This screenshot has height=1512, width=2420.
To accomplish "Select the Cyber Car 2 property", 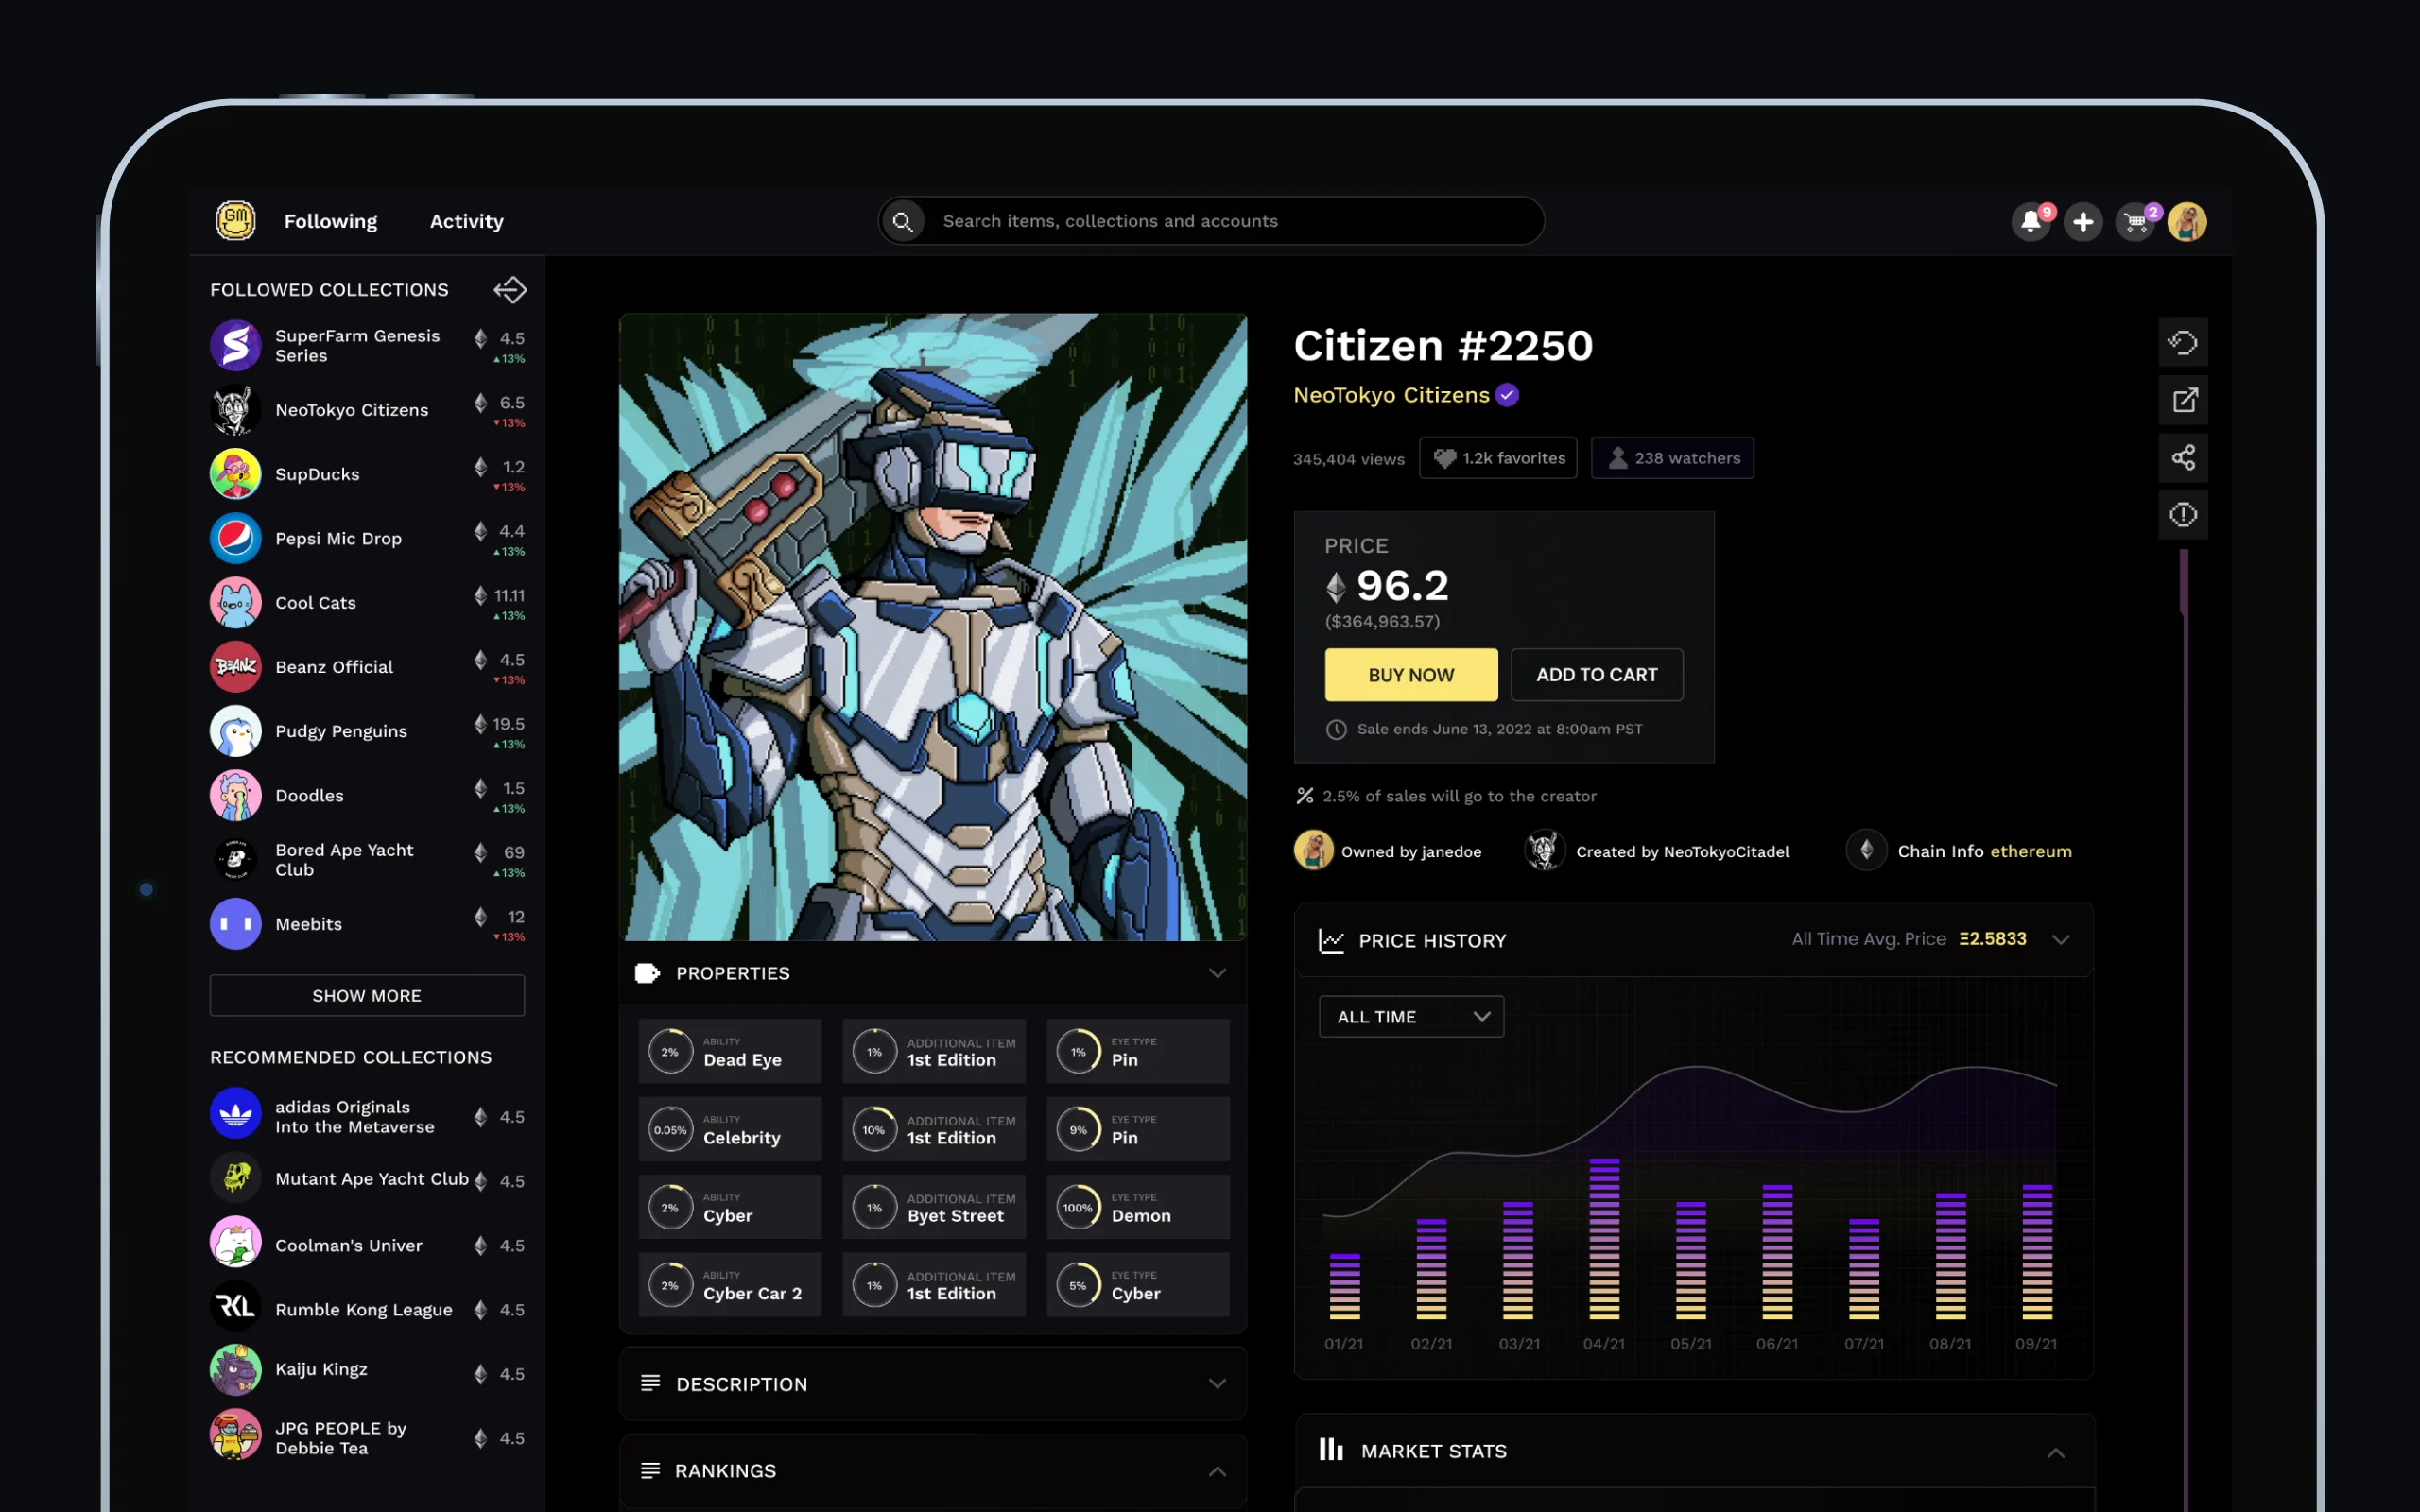I will point(730,1285).
